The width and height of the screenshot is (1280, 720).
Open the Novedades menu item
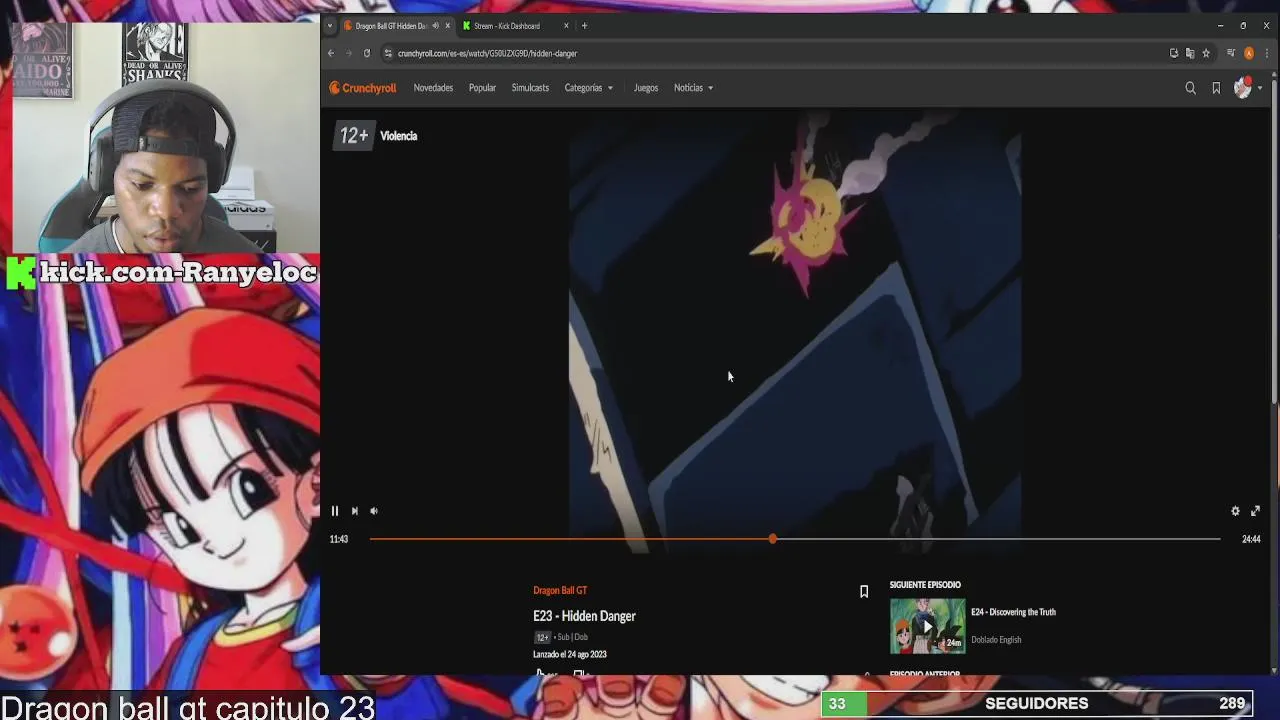433,88
